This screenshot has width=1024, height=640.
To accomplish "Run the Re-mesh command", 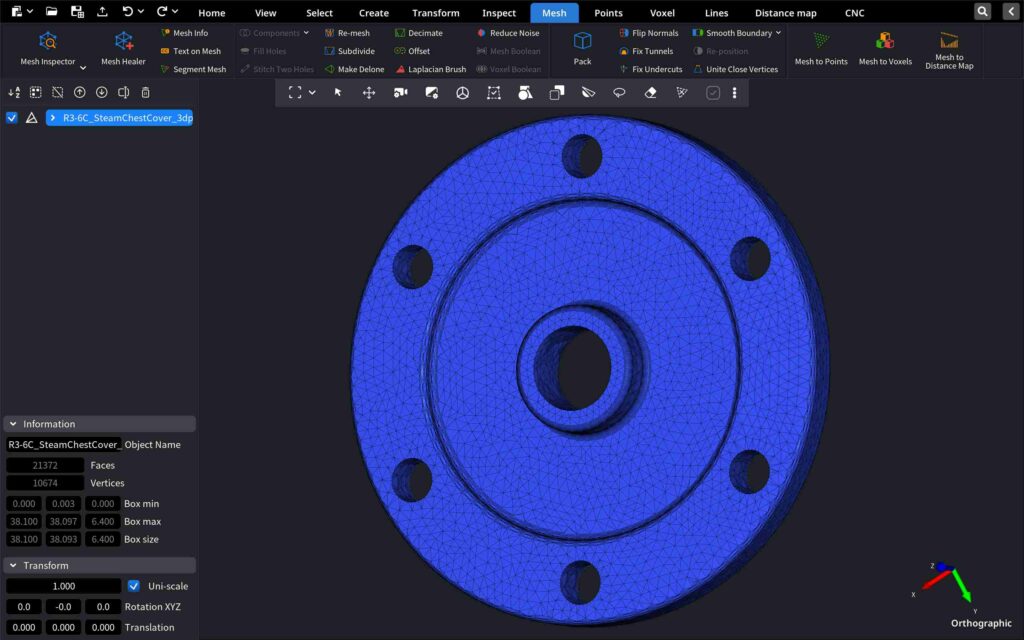I will [x=352, y=32].
